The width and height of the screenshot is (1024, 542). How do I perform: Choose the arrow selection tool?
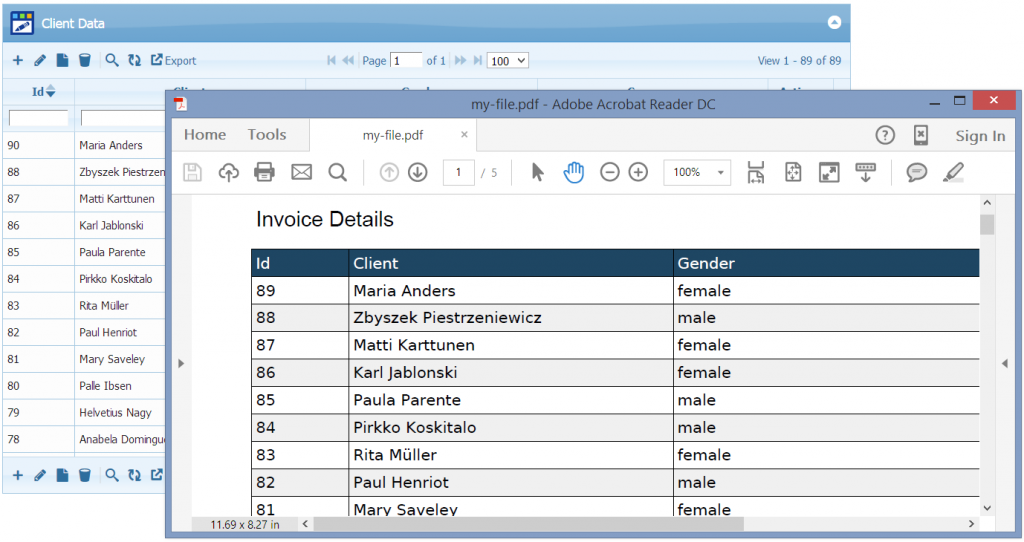[x=537, y=173]
